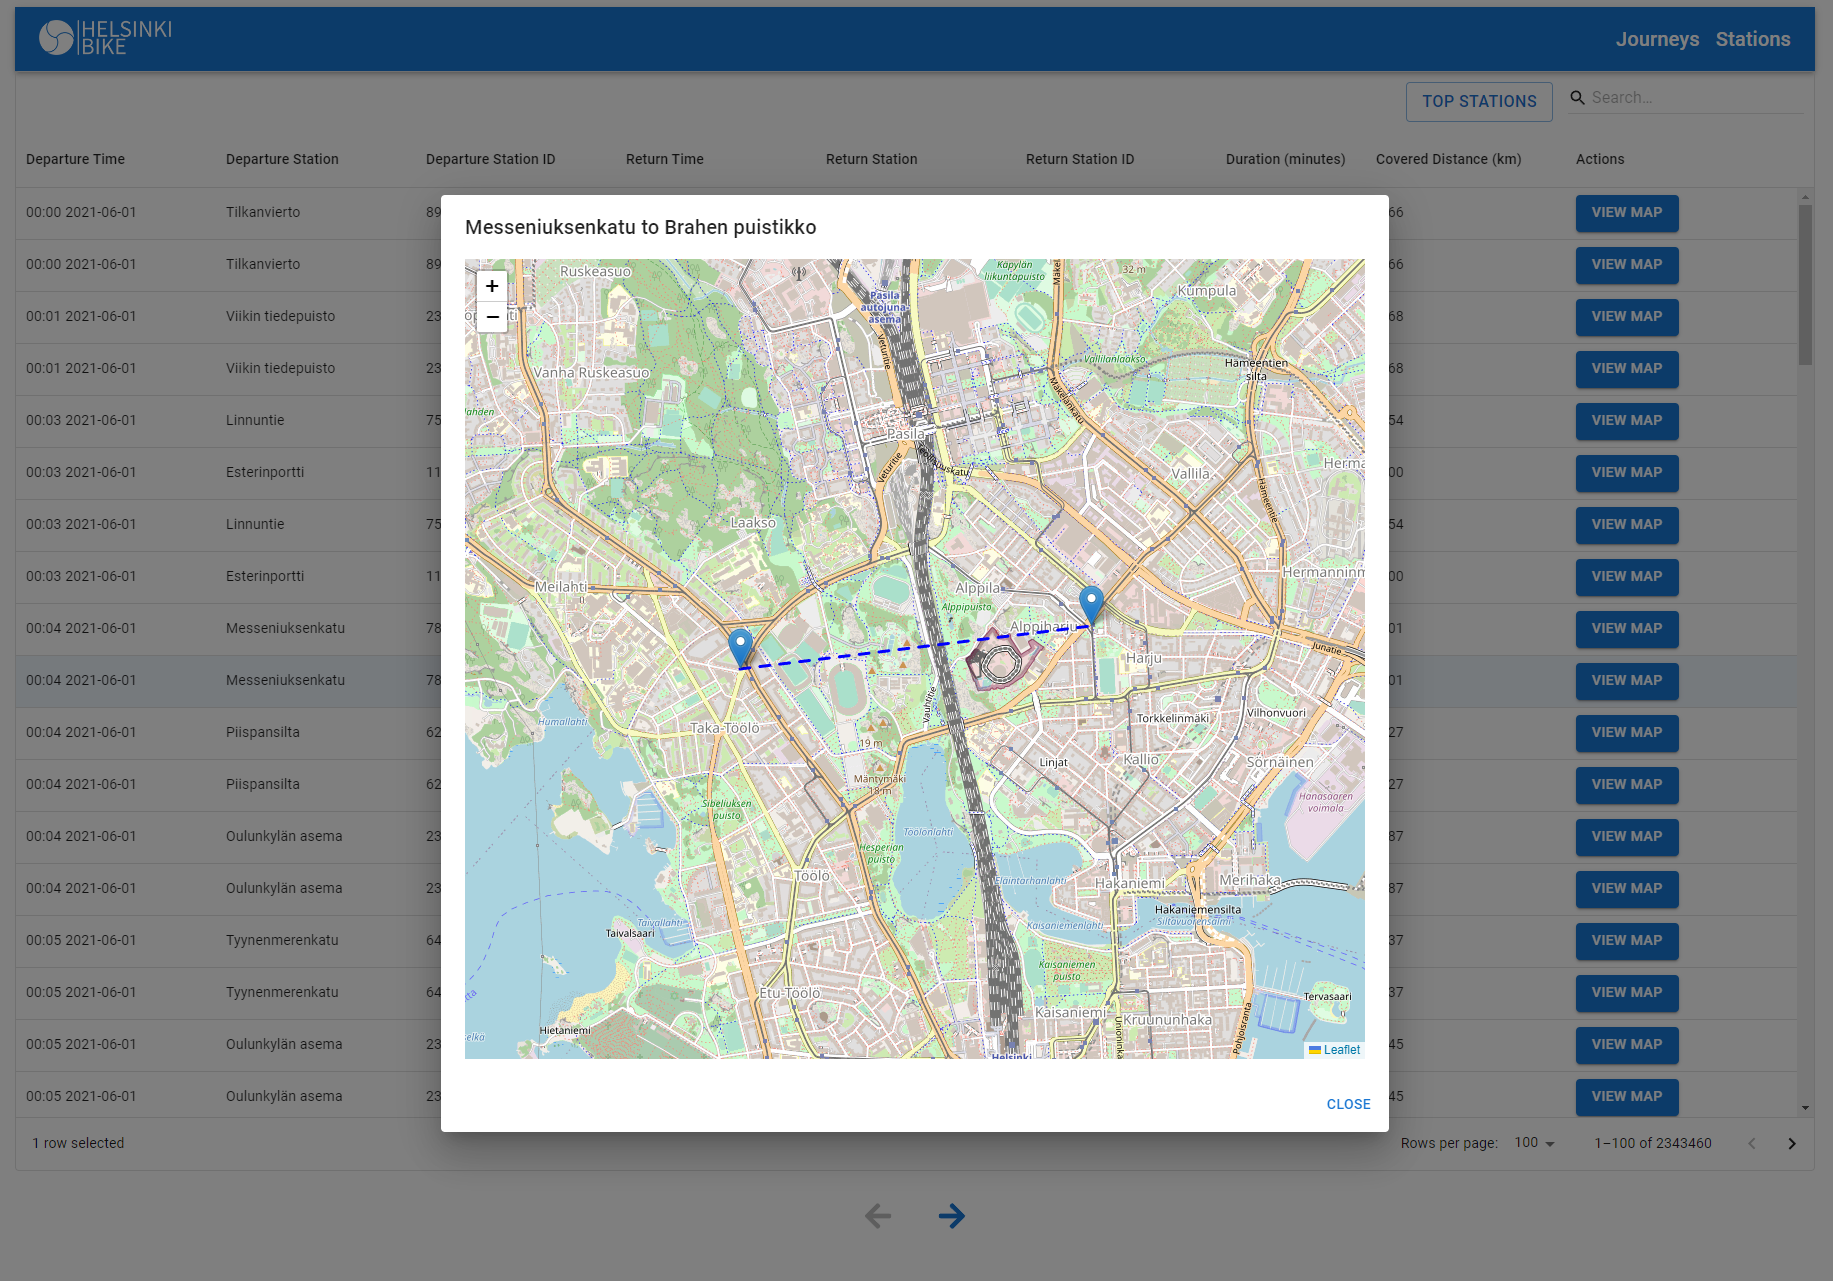Click inside the Search field
Image resolution: width=1833 pixels, height=1281 pixels.
[1690, 97]
